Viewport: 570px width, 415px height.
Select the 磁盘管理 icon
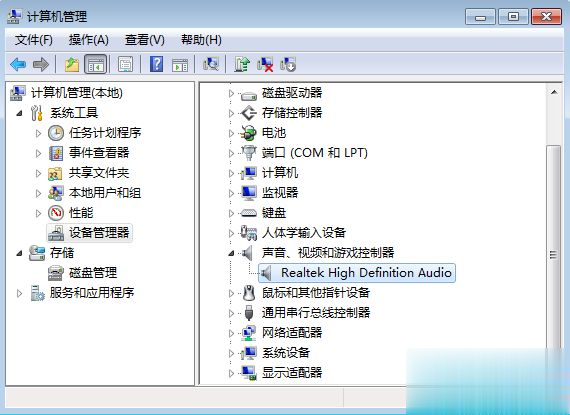(x=56, y=273)
